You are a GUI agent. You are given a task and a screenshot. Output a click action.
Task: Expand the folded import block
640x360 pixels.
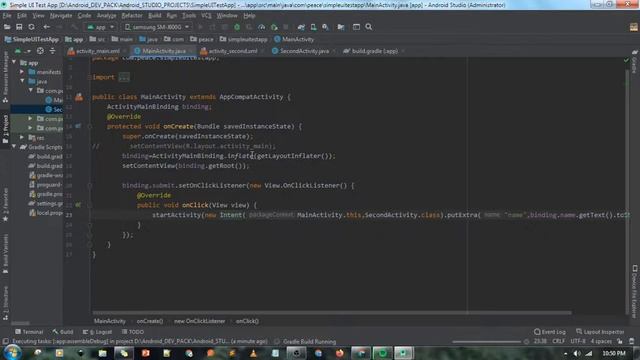[x=124, y=77]
